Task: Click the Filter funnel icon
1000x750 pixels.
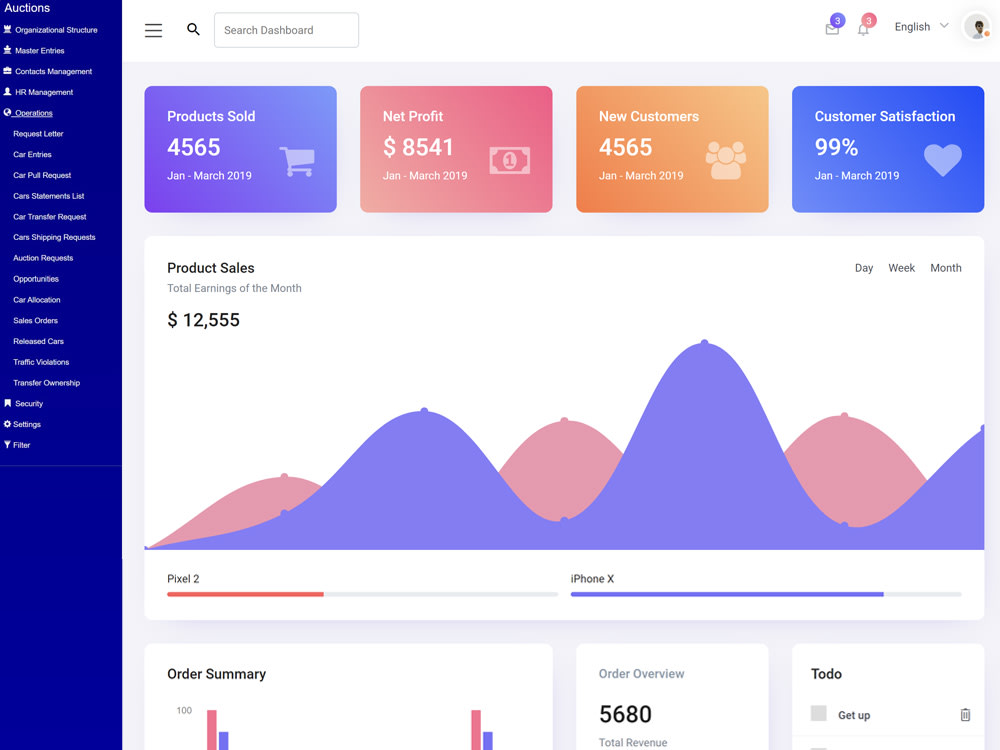Action: click(8, 445)
